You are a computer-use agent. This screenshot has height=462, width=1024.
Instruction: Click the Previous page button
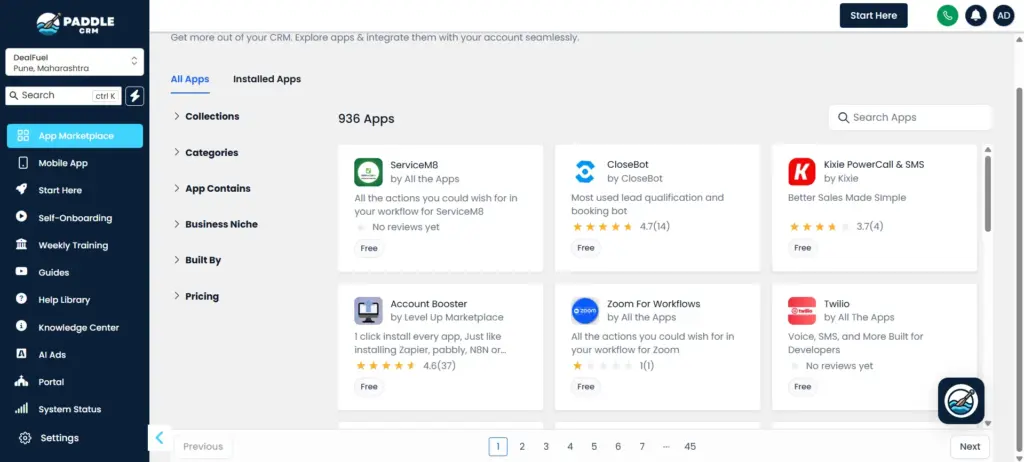click(203, 446)
